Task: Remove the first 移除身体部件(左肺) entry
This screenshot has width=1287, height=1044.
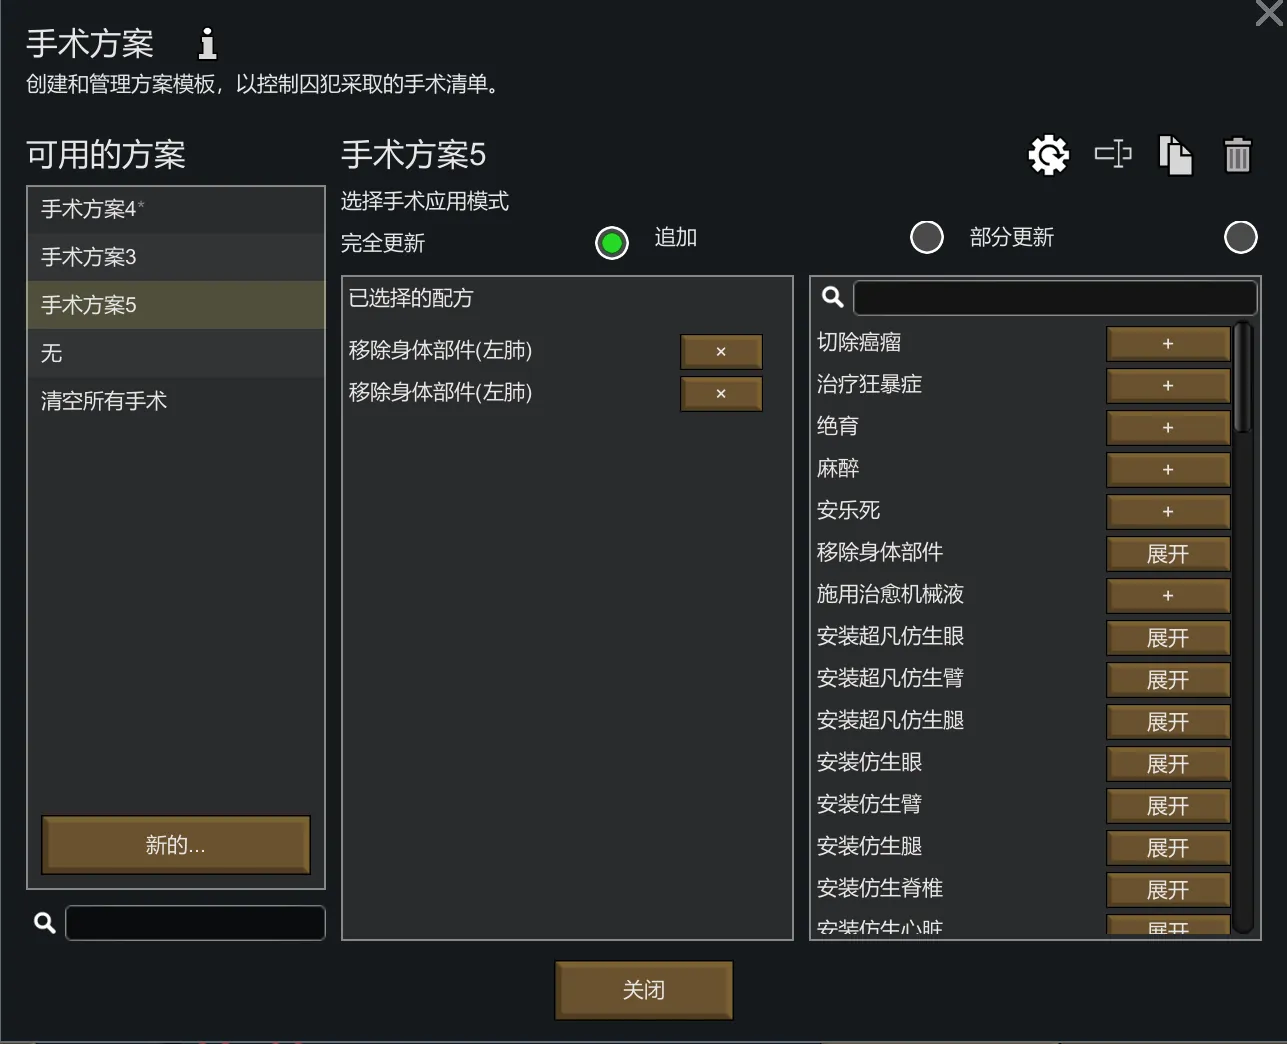Action: pos(721,352)
